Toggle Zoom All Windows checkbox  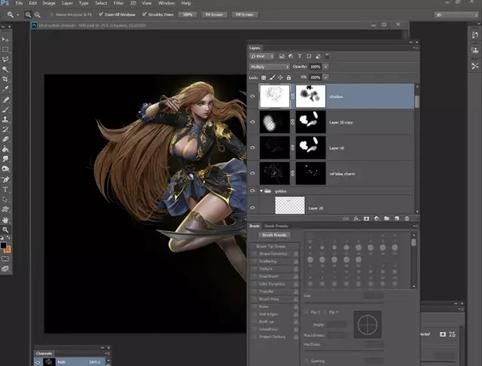[101, 14]
